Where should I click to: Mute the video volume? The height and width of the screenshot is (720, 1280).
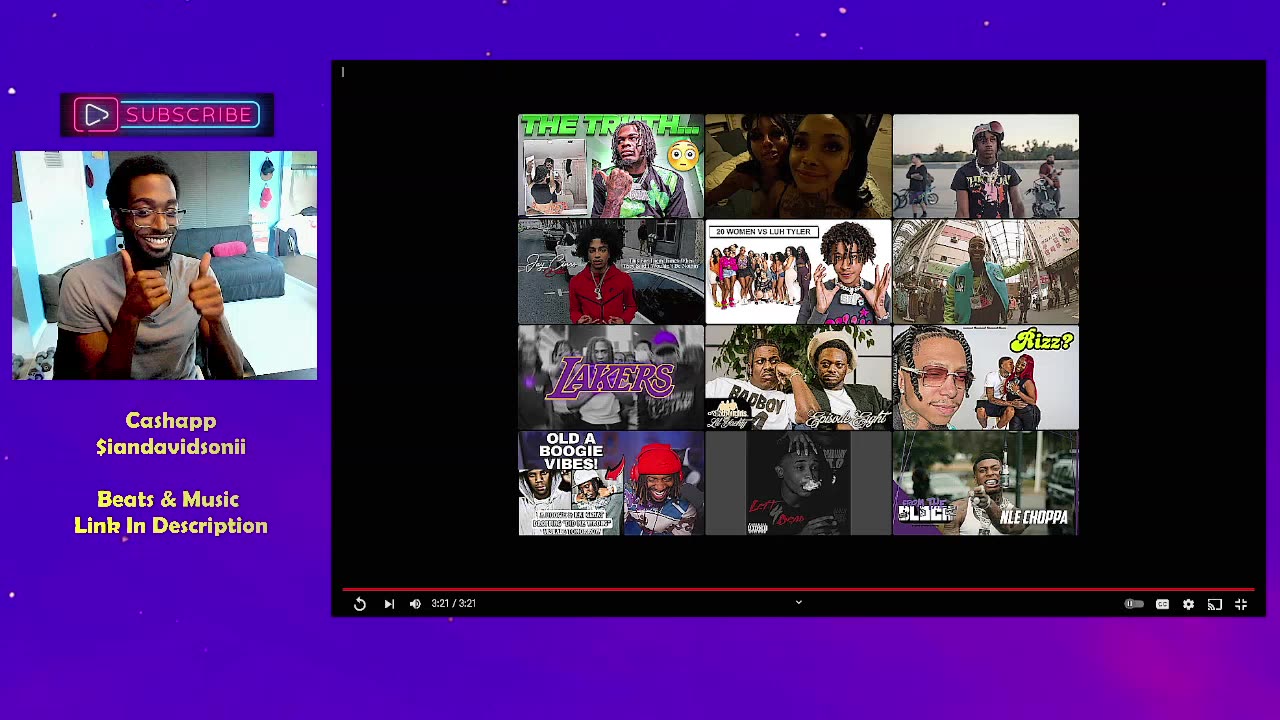415,604
